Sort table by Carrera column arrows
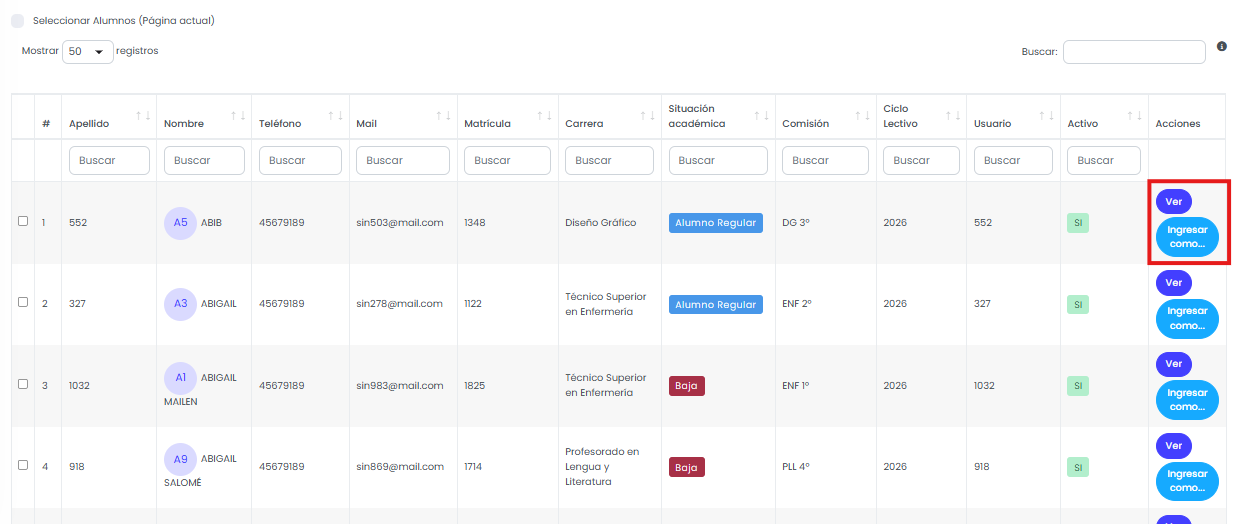Screen dimensions: 1240x524 click(648, 116)
